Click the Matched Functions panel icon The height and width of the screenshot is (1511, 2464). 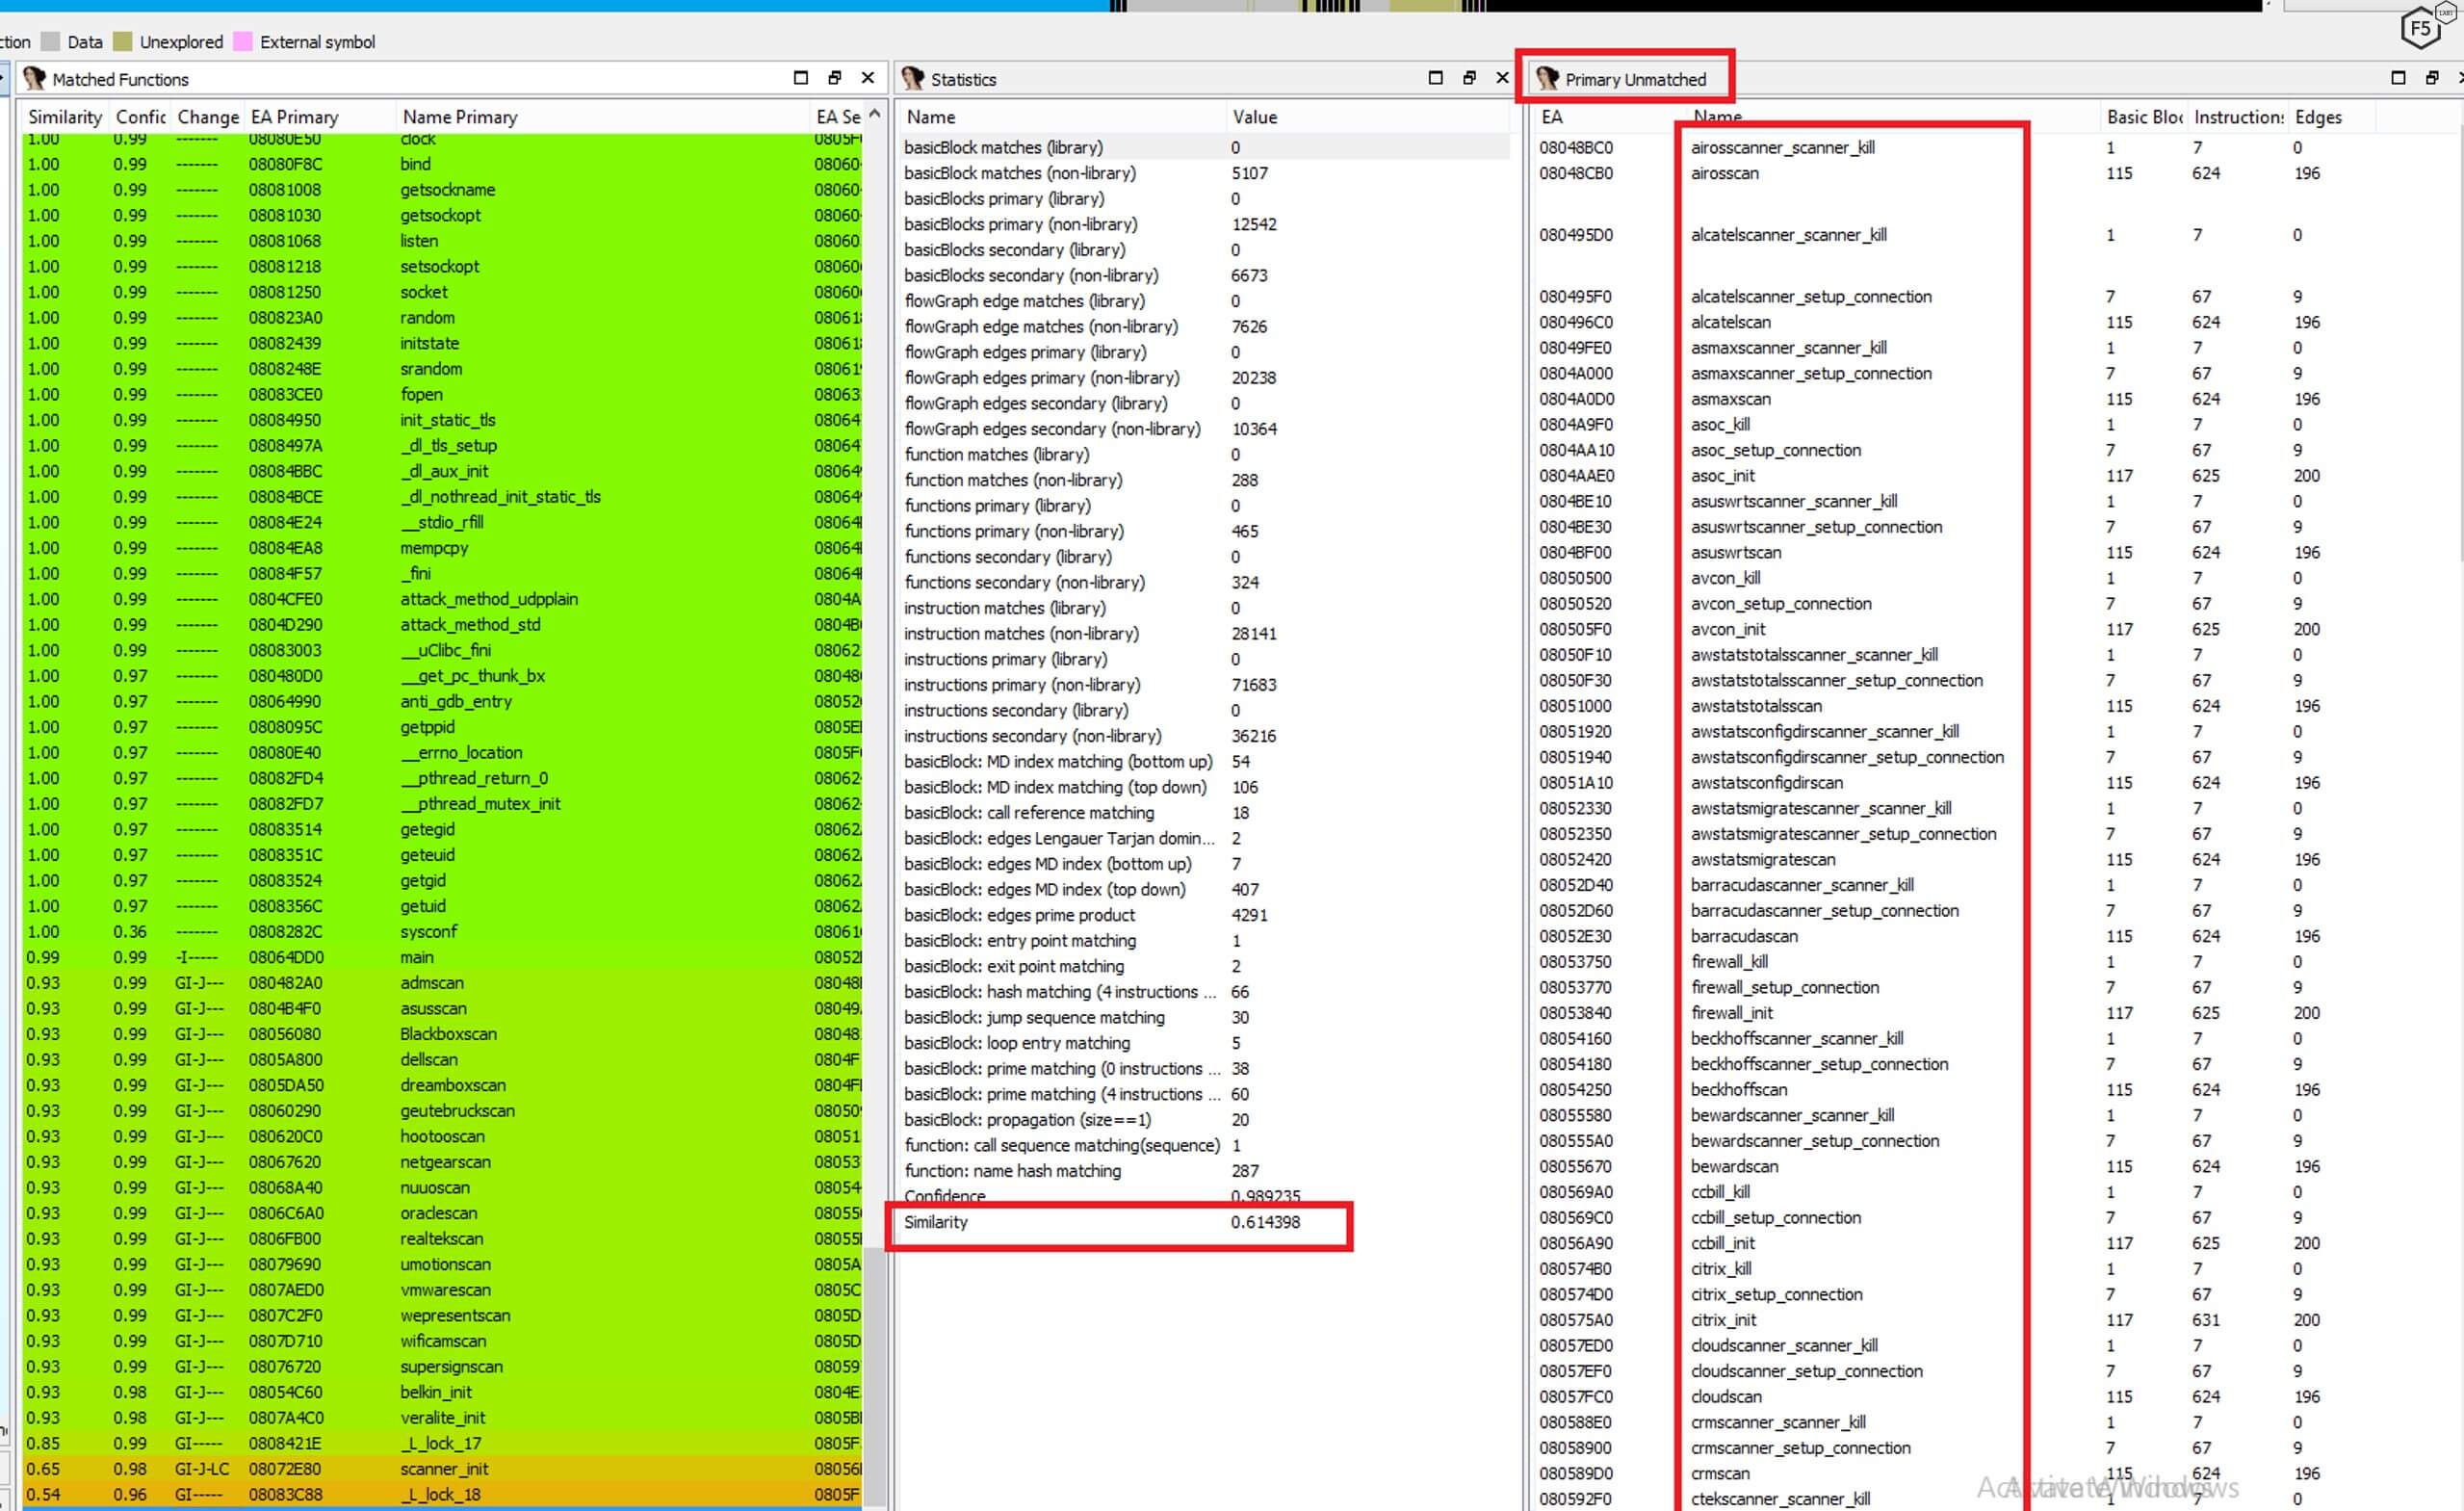click(35, 79)
